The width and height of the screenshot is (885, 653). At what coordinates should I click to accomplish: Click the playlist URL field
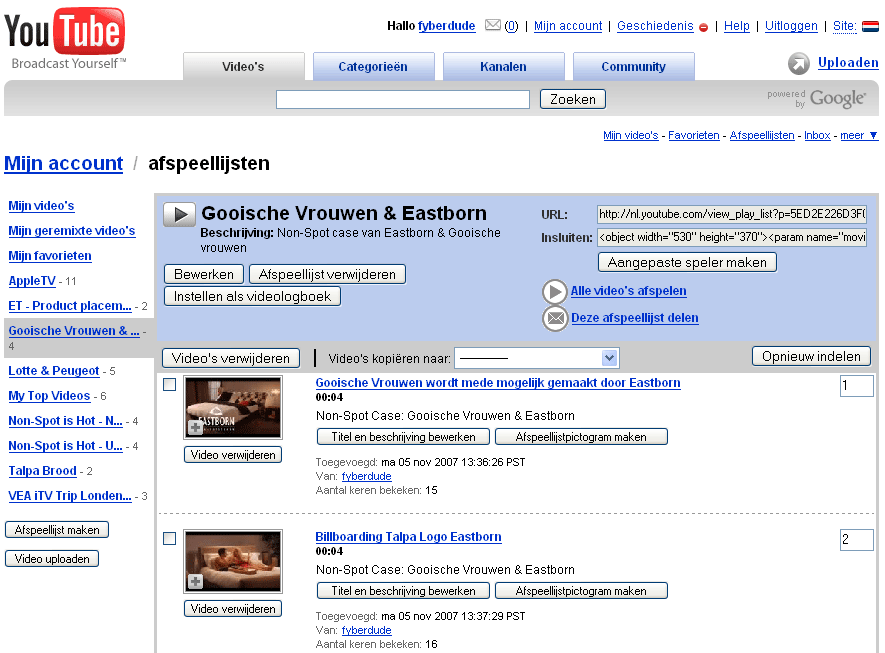coord(732,214)
